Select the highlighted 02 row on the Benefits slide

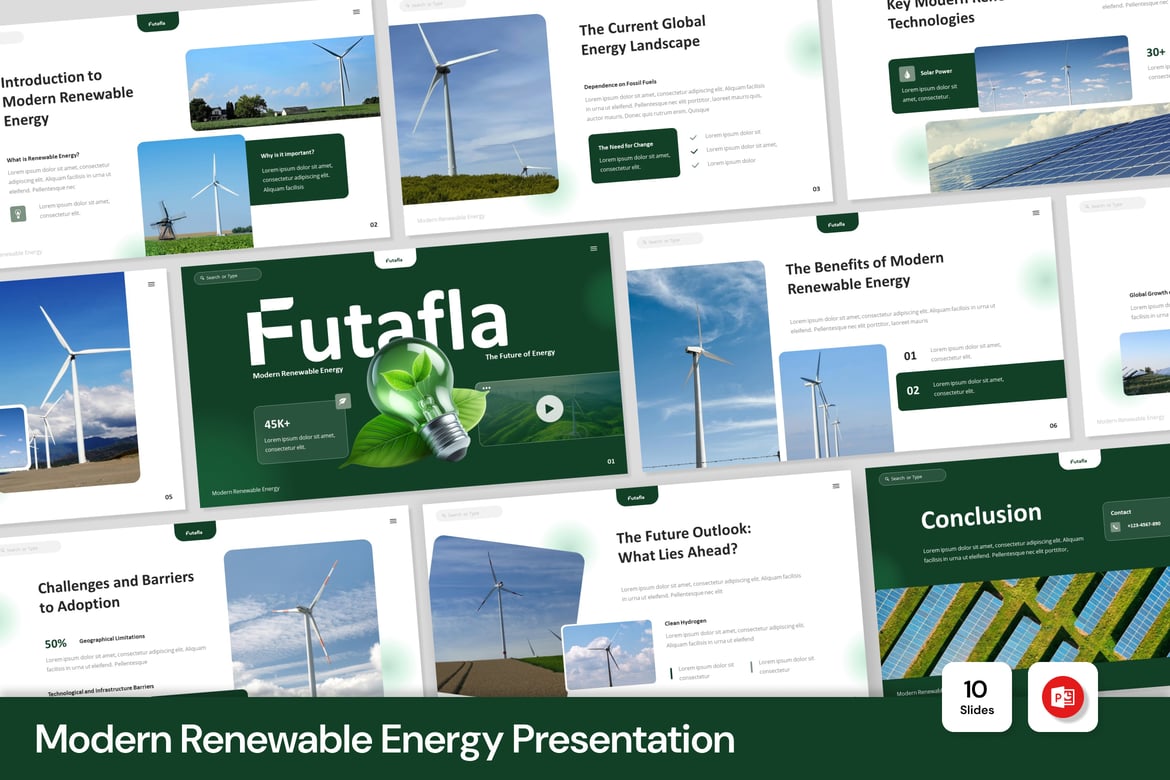click(x=980, y=386)
